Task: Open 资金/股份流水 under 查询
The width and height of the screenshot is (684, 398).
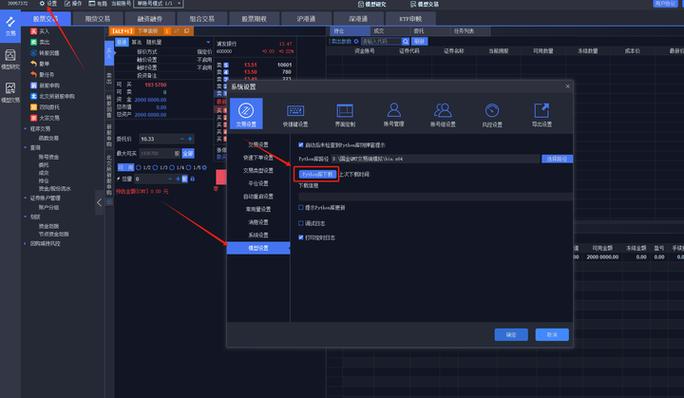Action: pyautogui.click(x=55, y=189)
